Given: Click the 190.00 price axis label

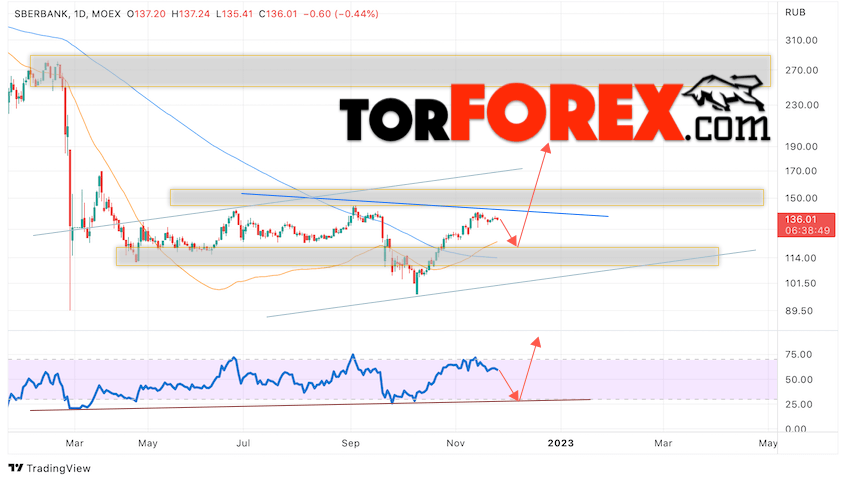Looking at the screenshot, I should (801, 146).
